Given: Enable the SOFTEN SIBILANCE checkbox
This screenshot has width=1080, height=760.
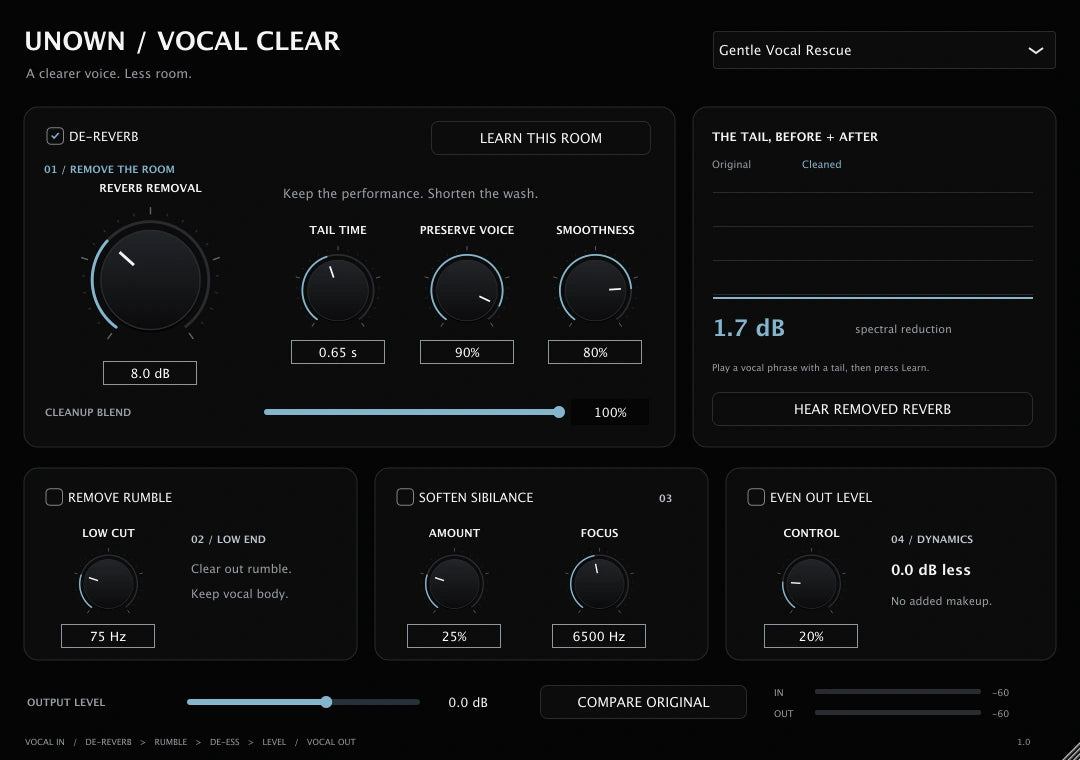Looking at the screenshot, I should click(x=405, y=497).
